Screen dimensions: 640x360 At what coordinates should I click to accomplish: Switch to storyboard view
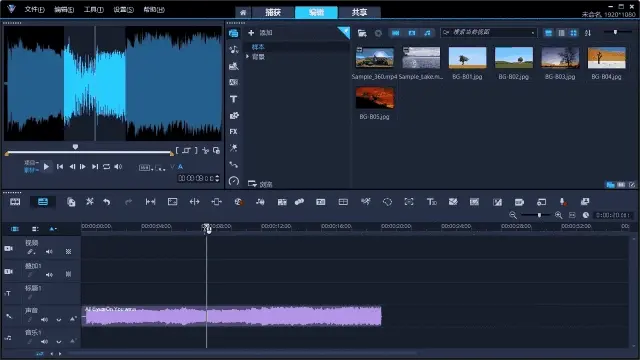[x=15, y=202]
